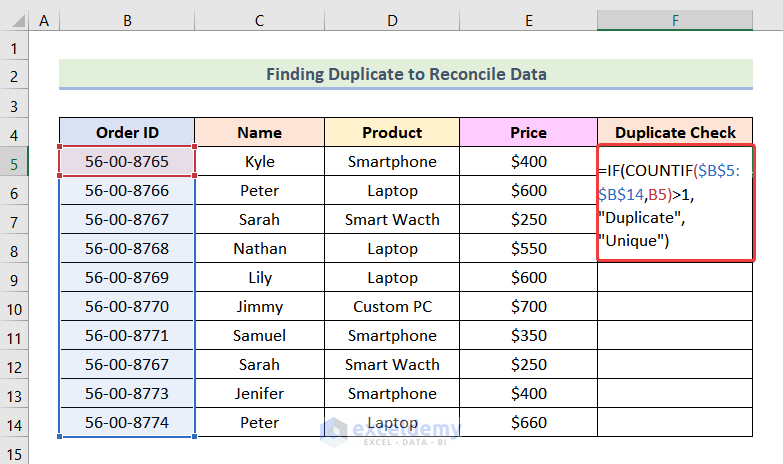Click the select-all corner triangle
The width and height of the screenshot is (783, 464).
(15, 21)
